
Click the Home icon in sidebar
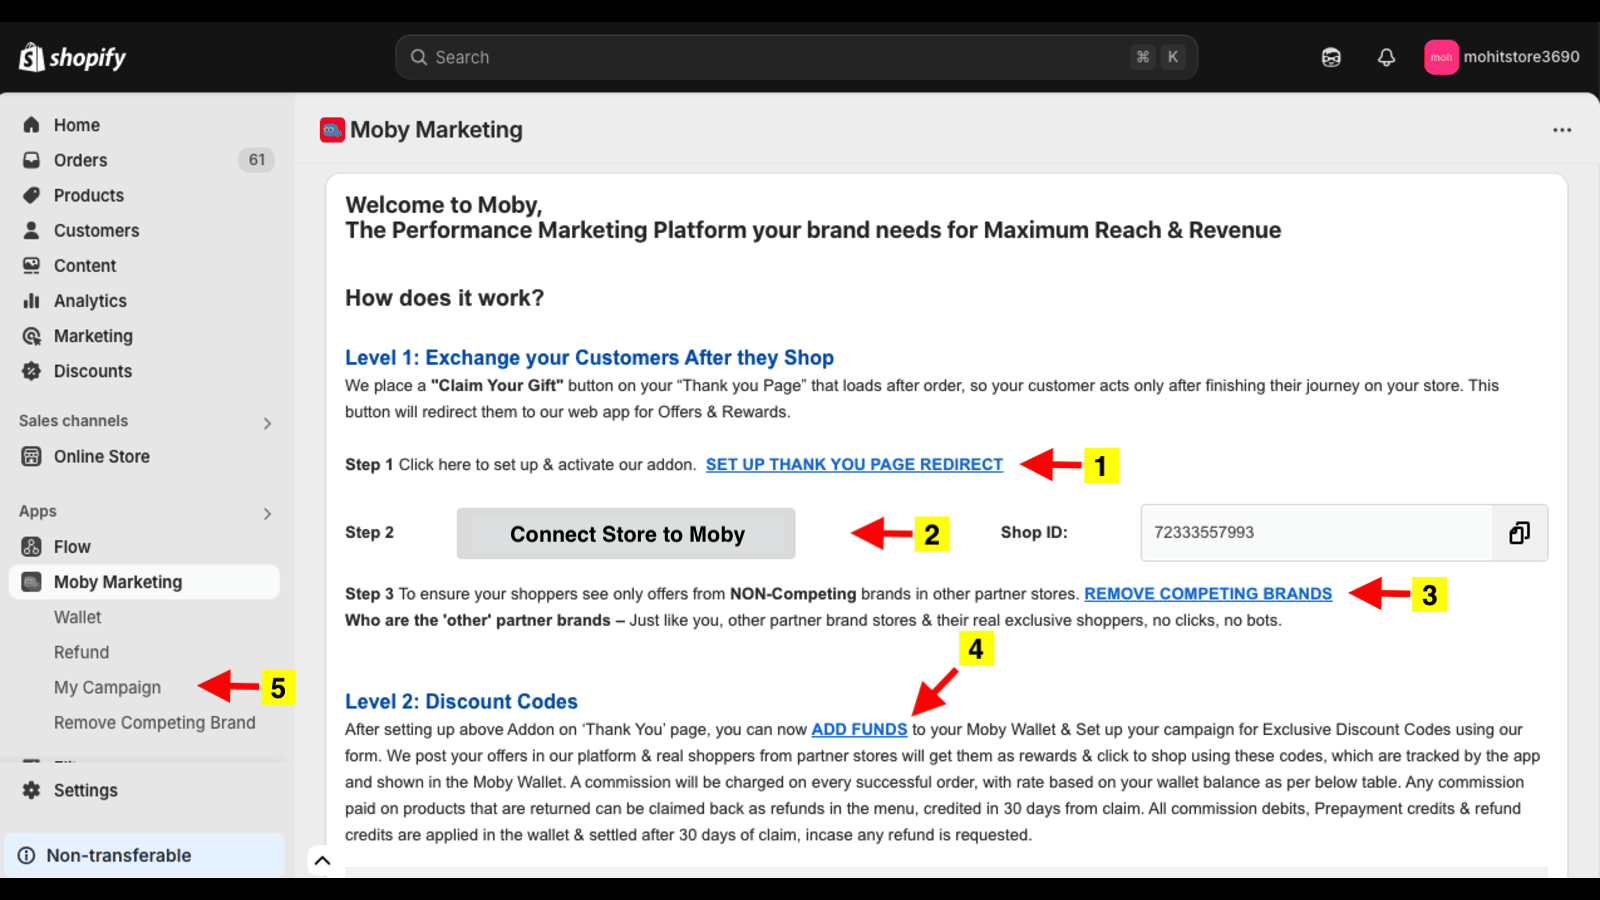point(32,125)
